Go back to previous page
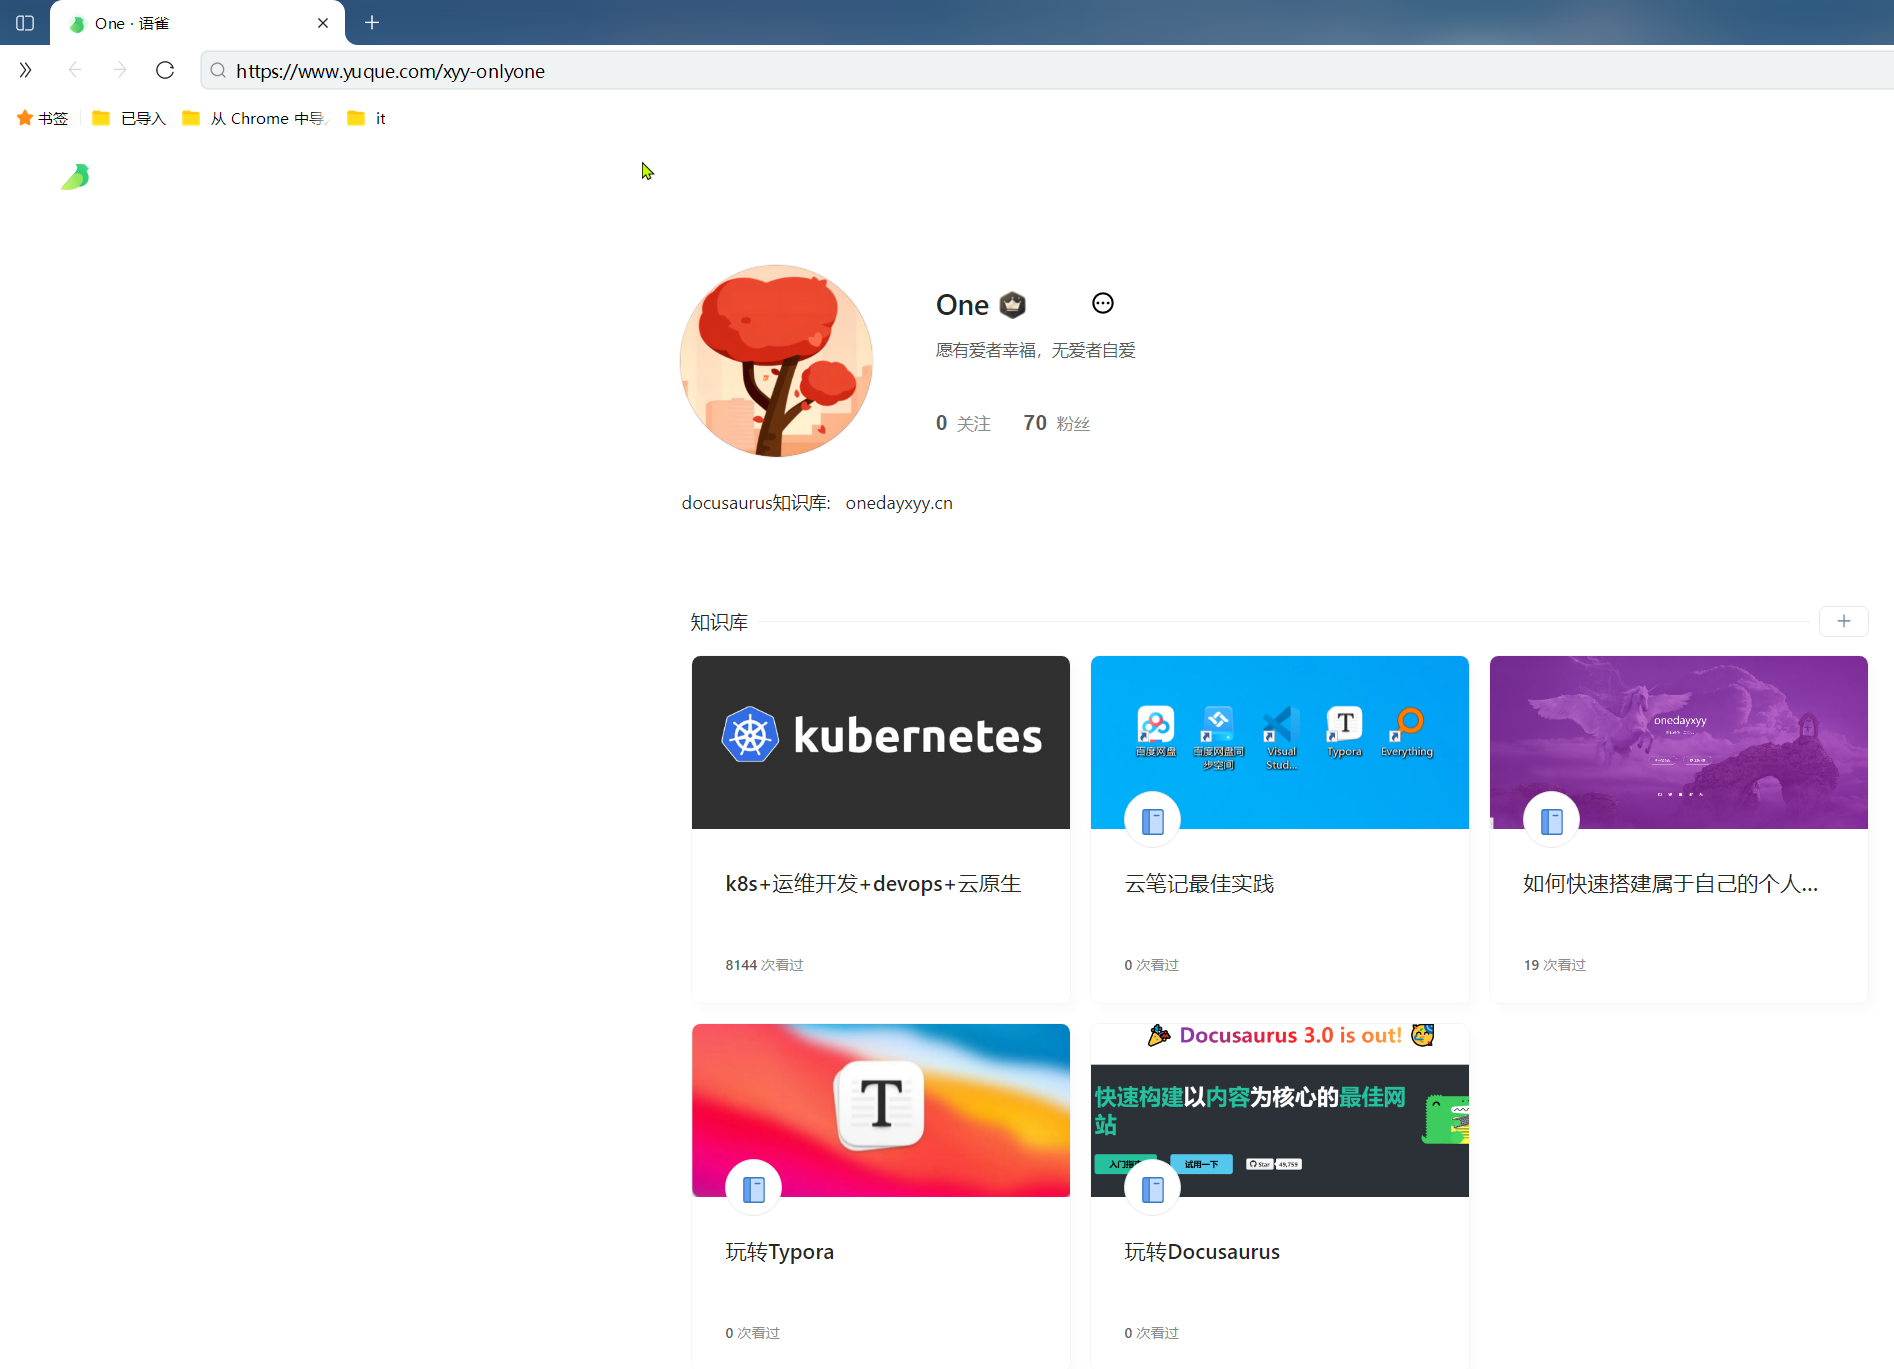This screenshot has width=1894, height=1369. (75, 70)
